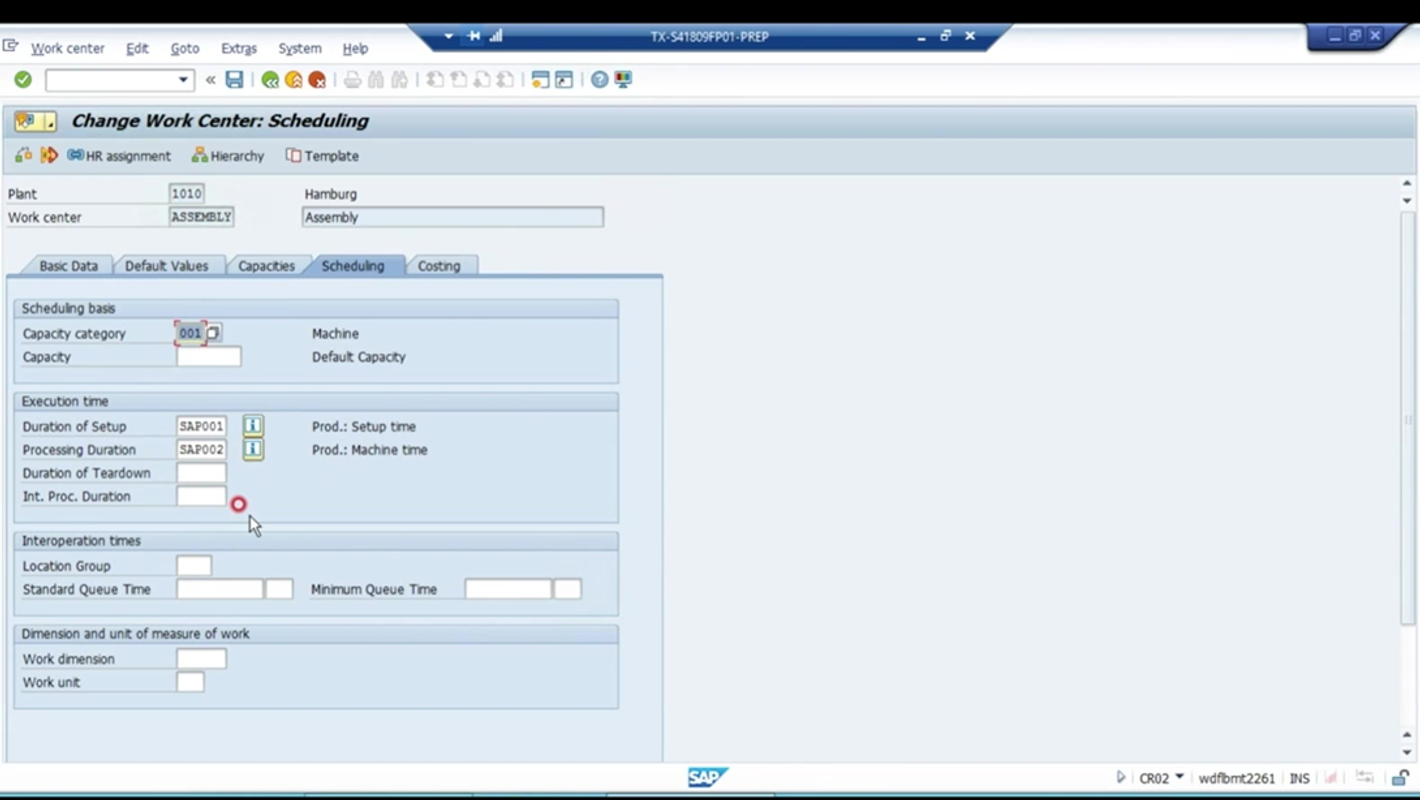Click the Find Next binoculars icon
Viewport: 1420px width, 800px height.
[x=400, y=80]
